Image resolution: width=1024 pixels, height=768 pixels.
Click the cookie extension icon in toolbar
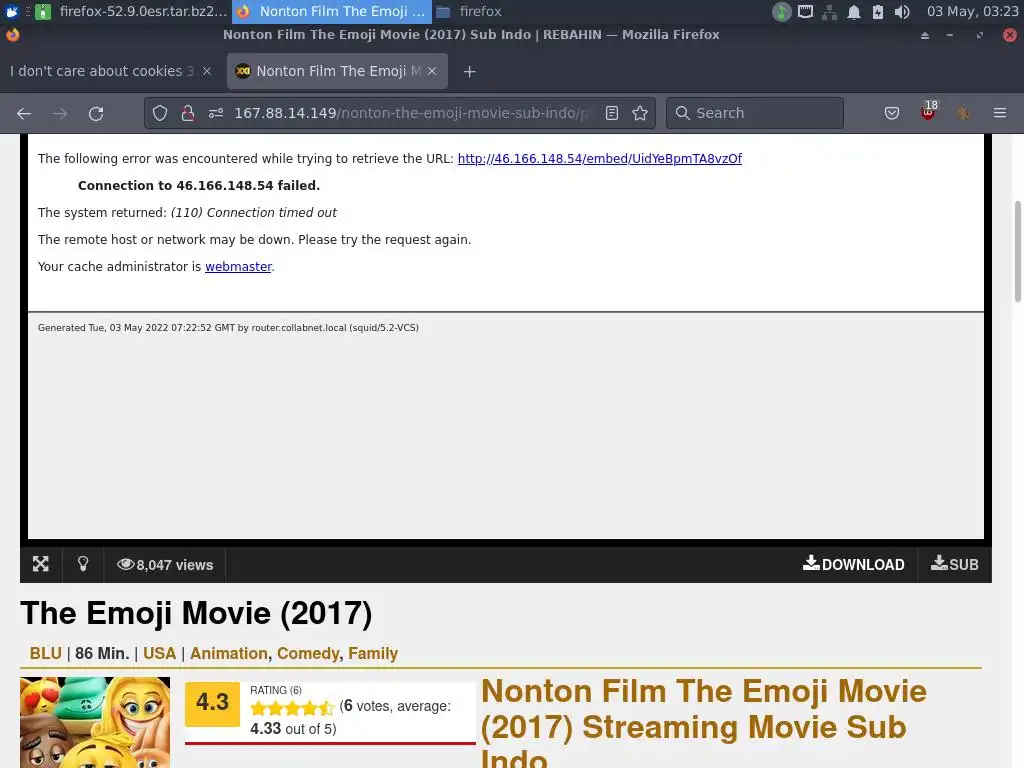pyautogui.click(x=963, y=114)
